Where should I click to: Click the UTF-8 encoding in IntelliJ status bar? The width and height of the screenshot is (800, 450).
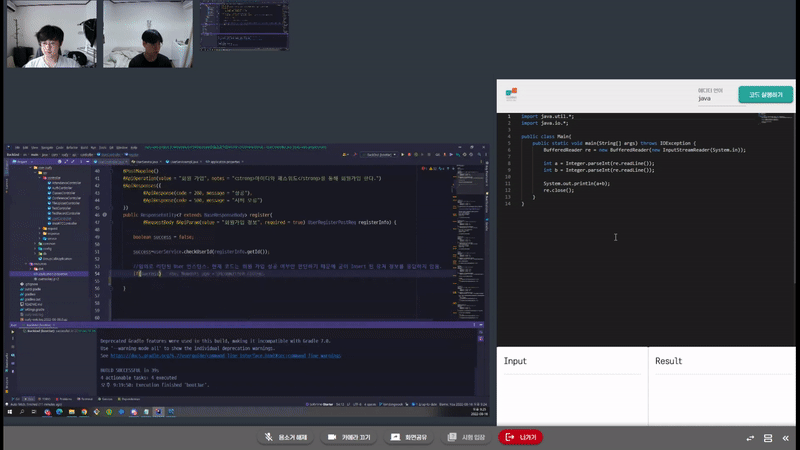pyautogui.click(x=357, y=405)
